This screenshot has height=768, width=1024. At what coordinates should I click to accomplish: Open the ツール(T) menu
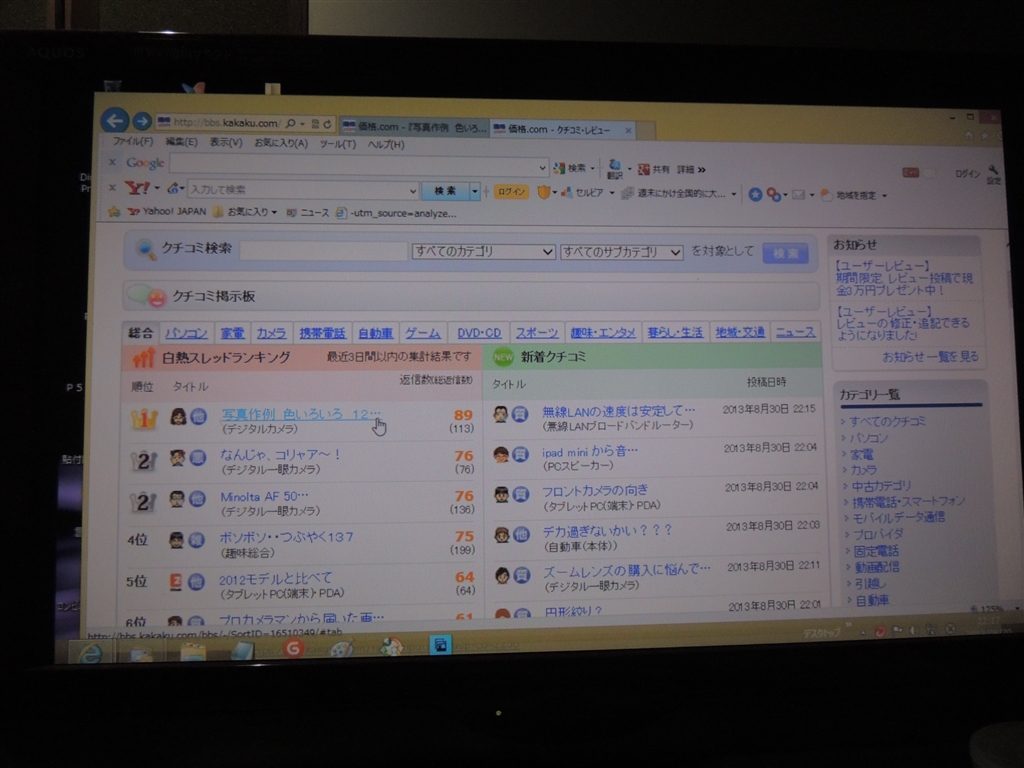[338, 144]
